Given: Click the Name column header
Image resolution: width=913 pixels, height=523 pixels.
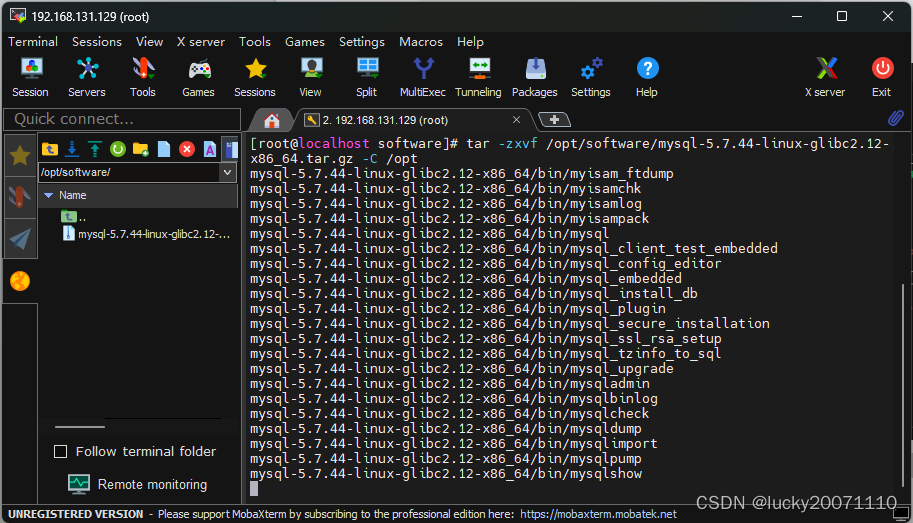Looking at the screenshot, I should [138, 195].
